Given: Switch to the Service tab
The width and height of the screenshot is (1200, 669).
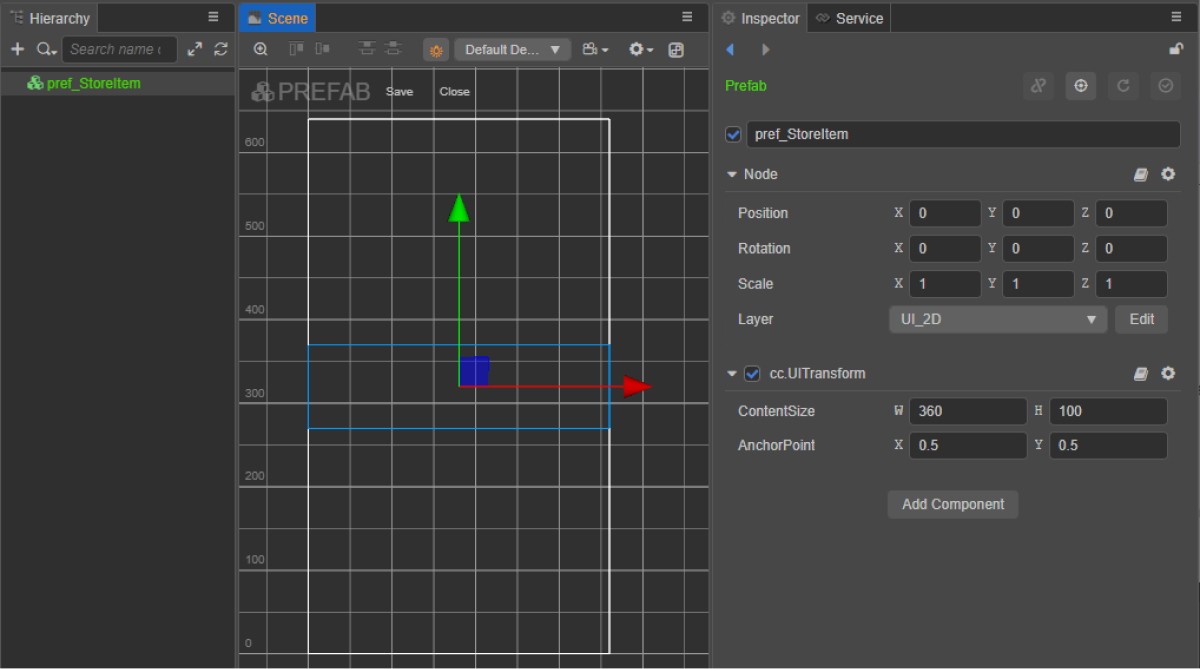Looking at the screenshot, I should (x=850, y=18).
